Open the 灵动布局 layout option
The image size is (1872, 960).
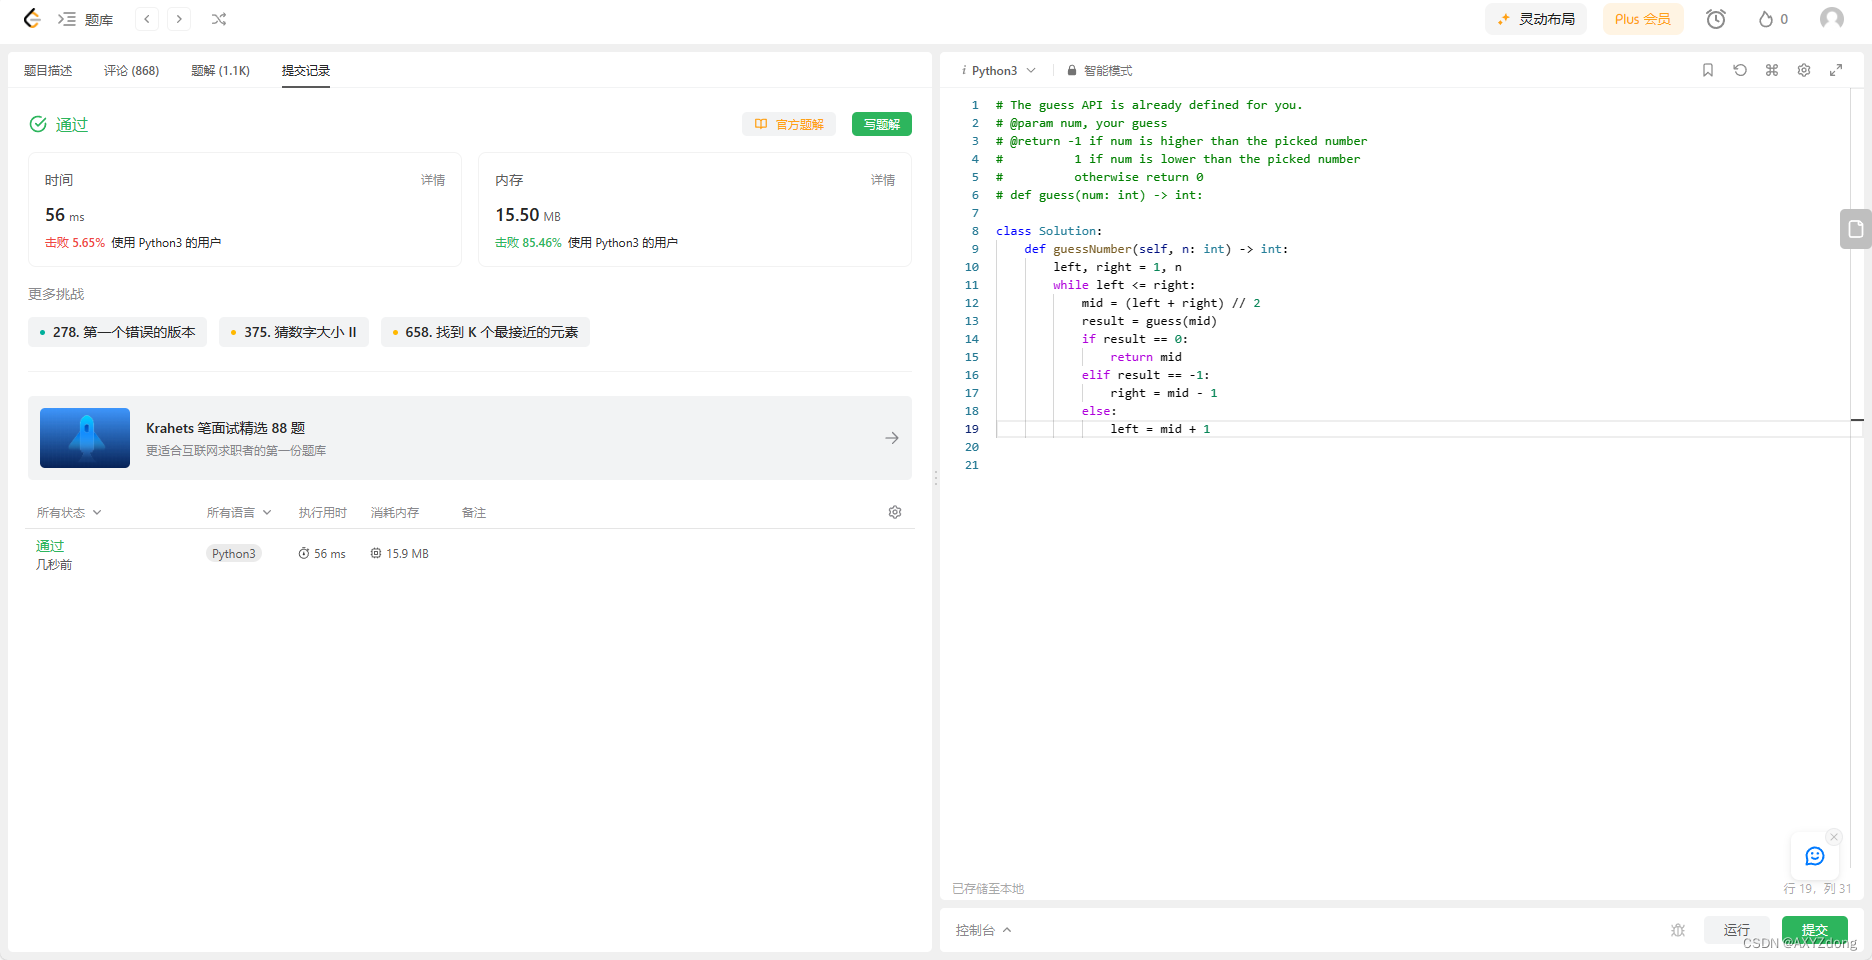[1536, 19]
